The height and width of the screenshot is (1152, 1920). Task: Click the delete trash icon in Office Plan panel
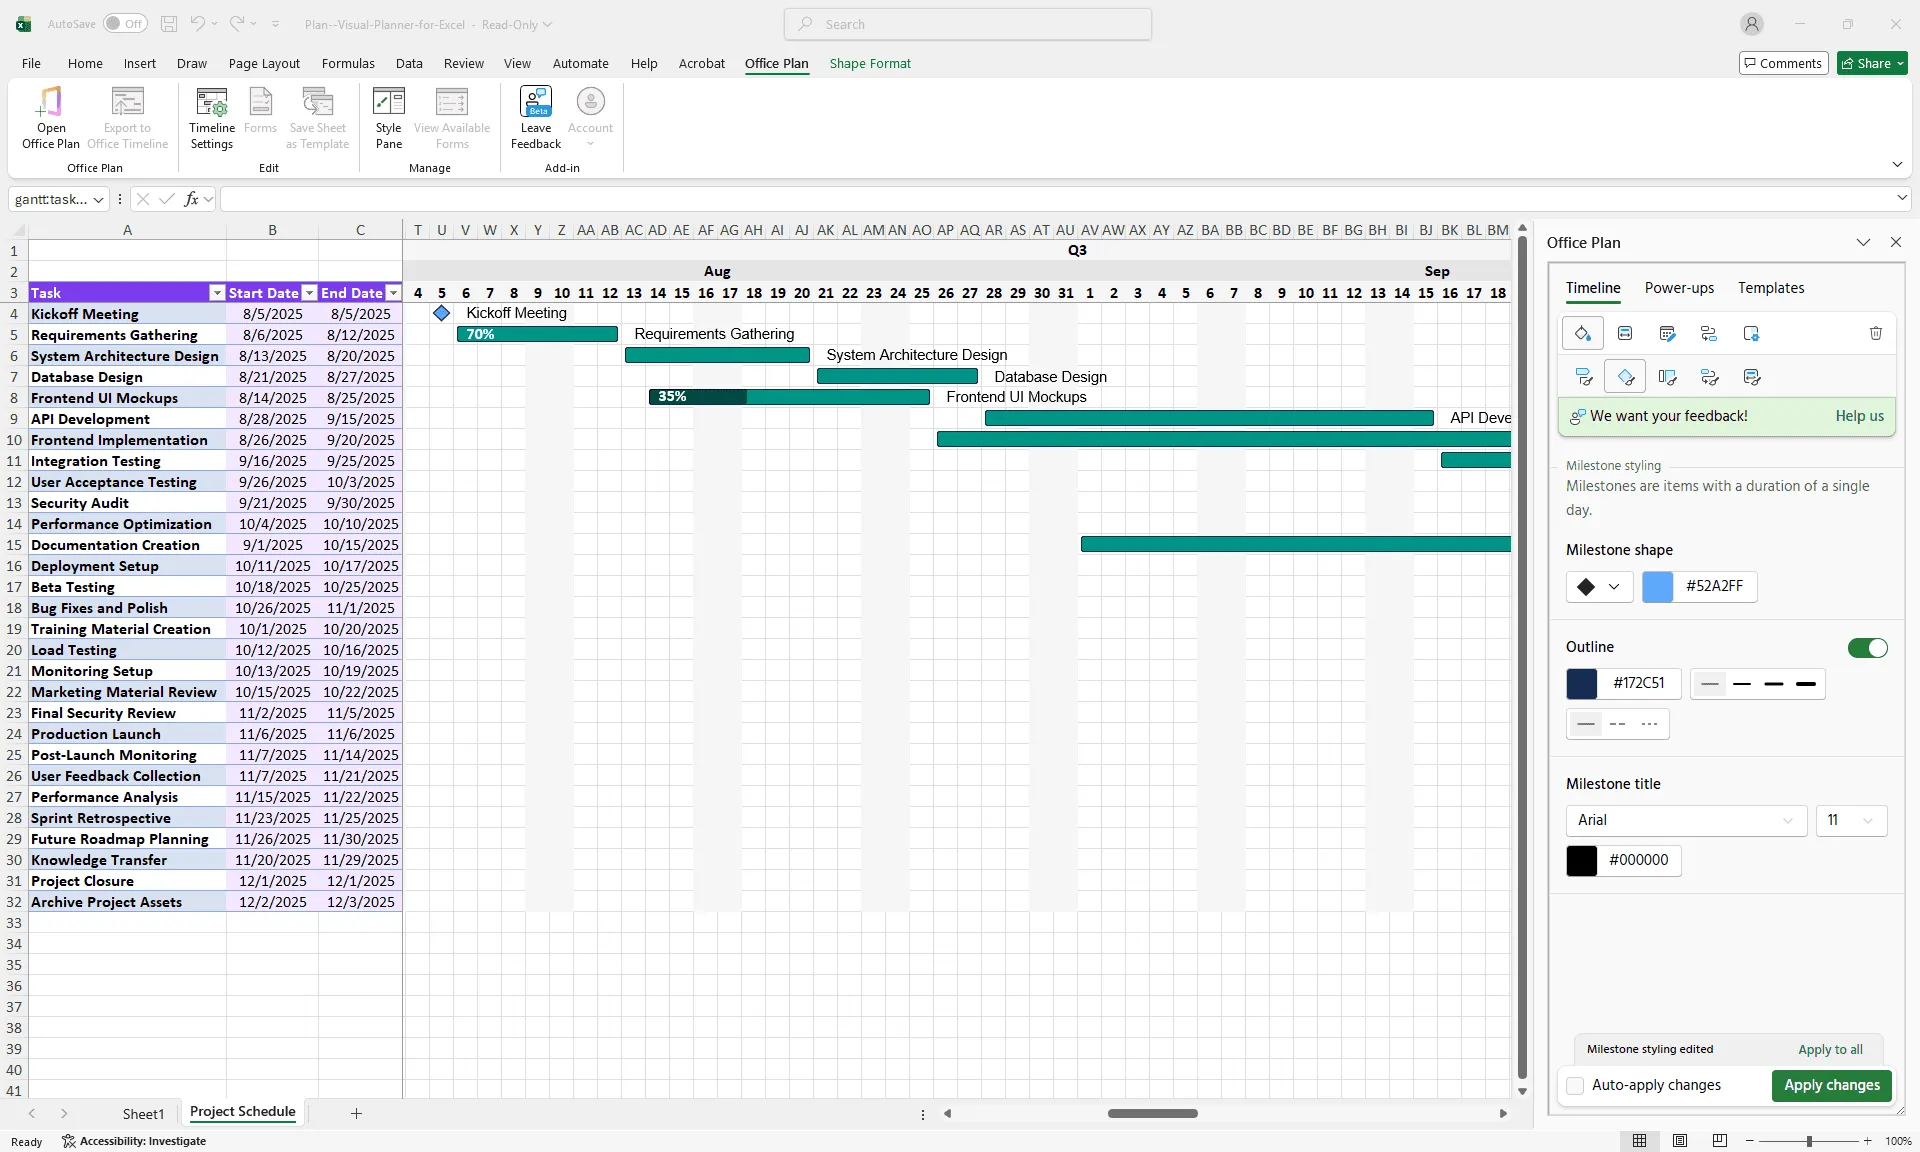[1875, 333]
